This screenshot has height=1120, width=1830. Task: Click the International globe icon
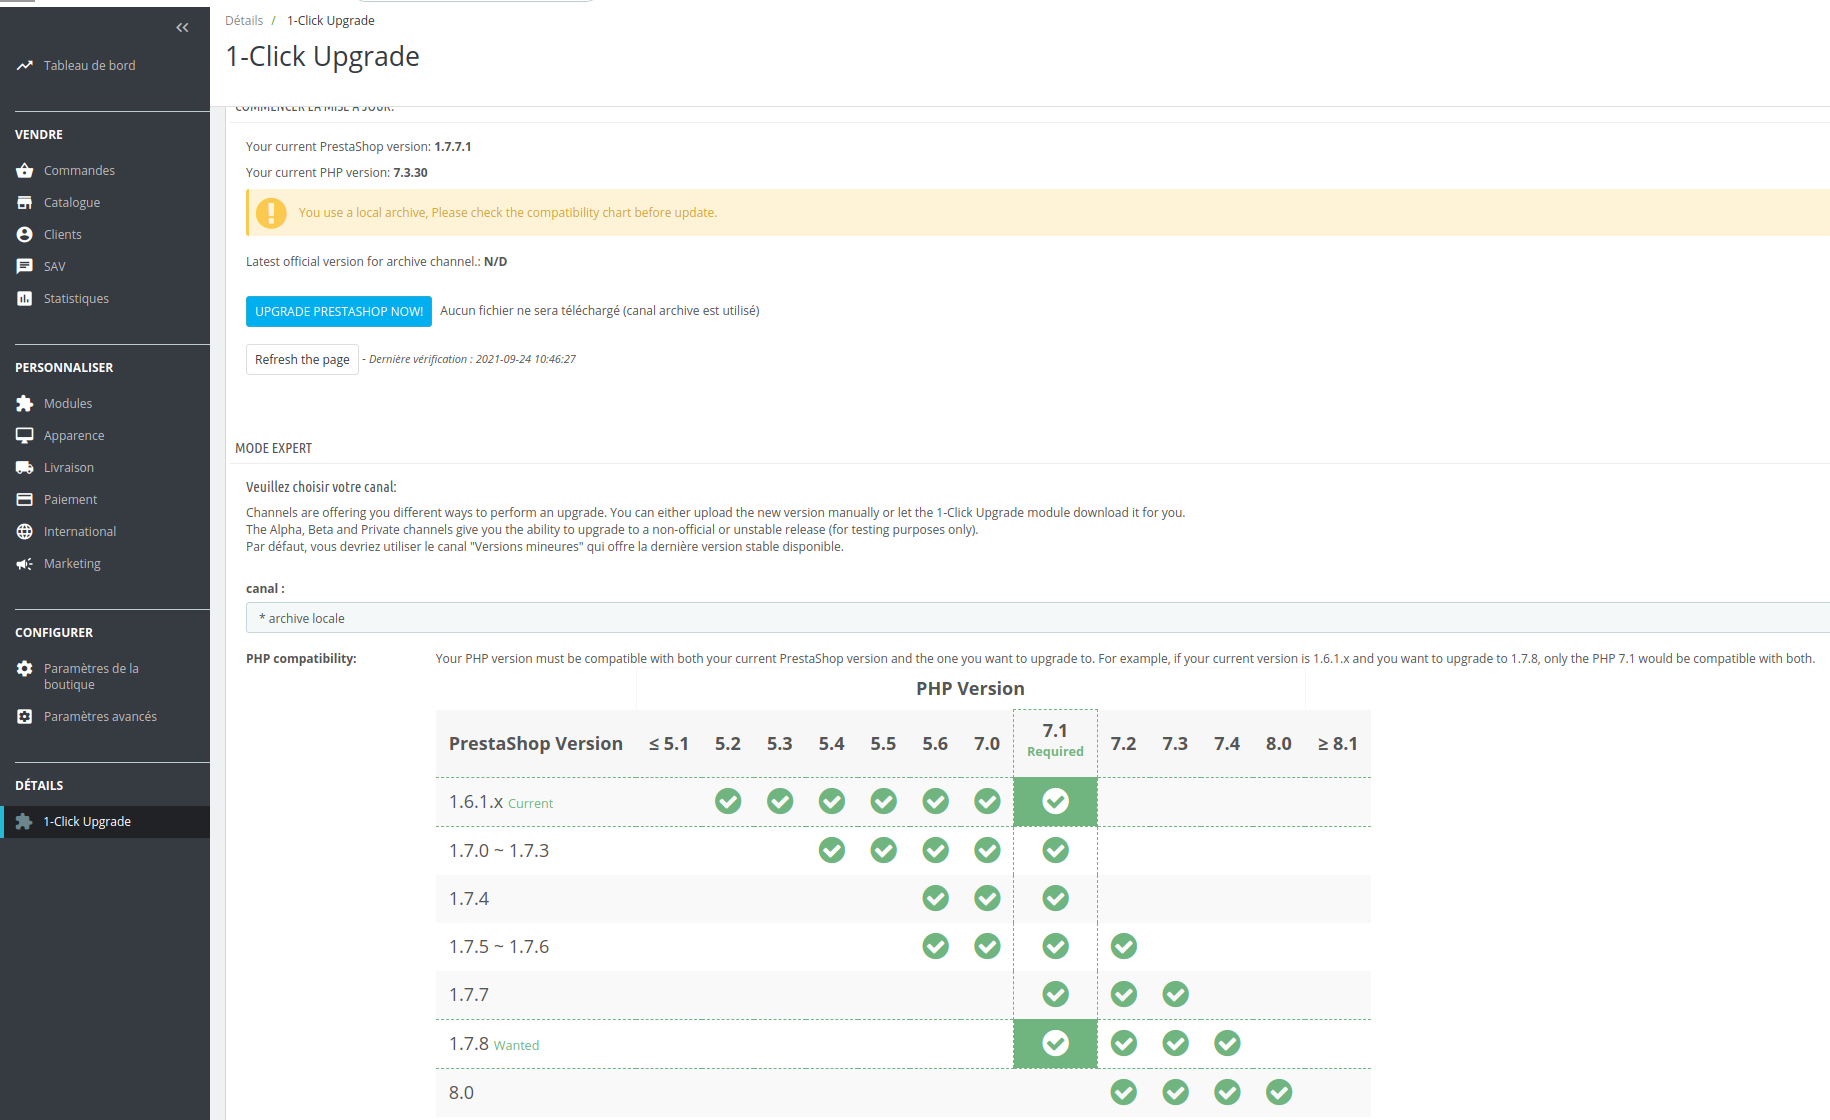(25, 532)
